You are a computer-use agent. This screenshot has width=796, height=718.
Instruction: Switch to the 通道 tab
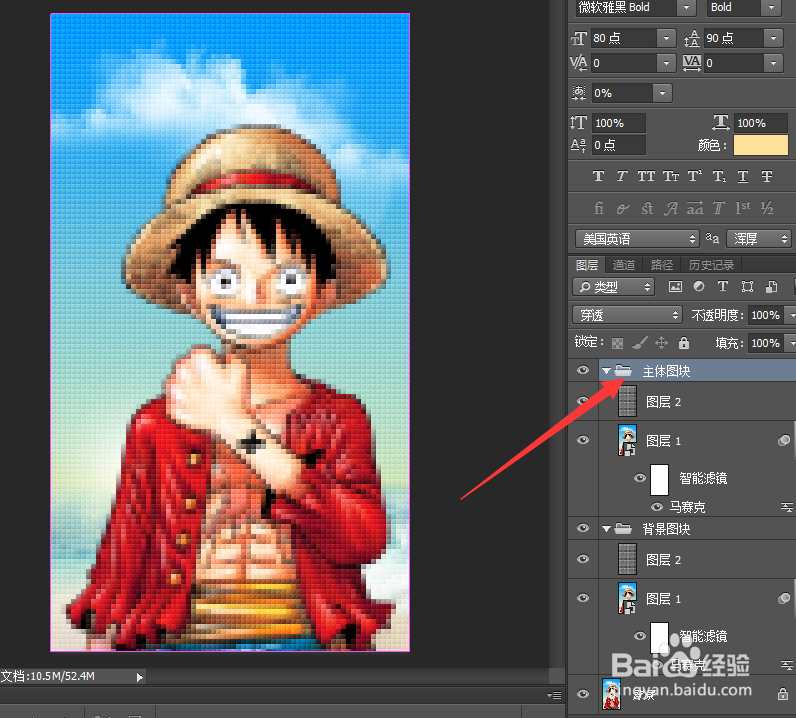click(x=623, y=265)
